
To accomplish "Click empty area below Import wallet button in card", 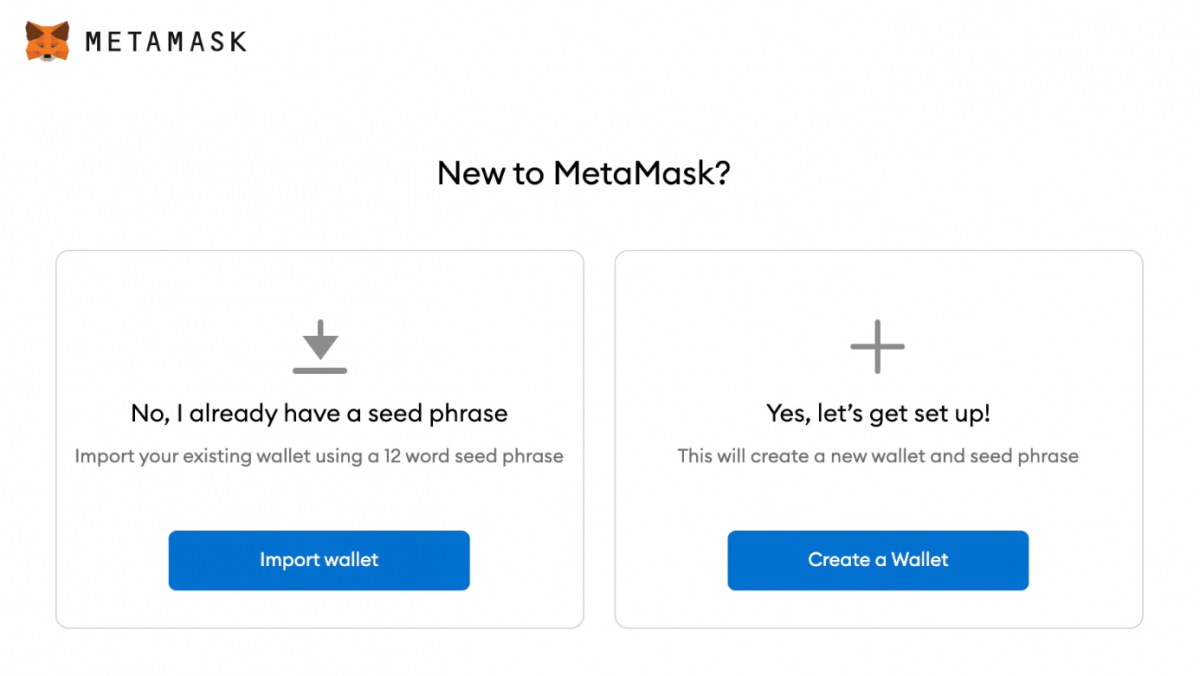I will 319,608.
